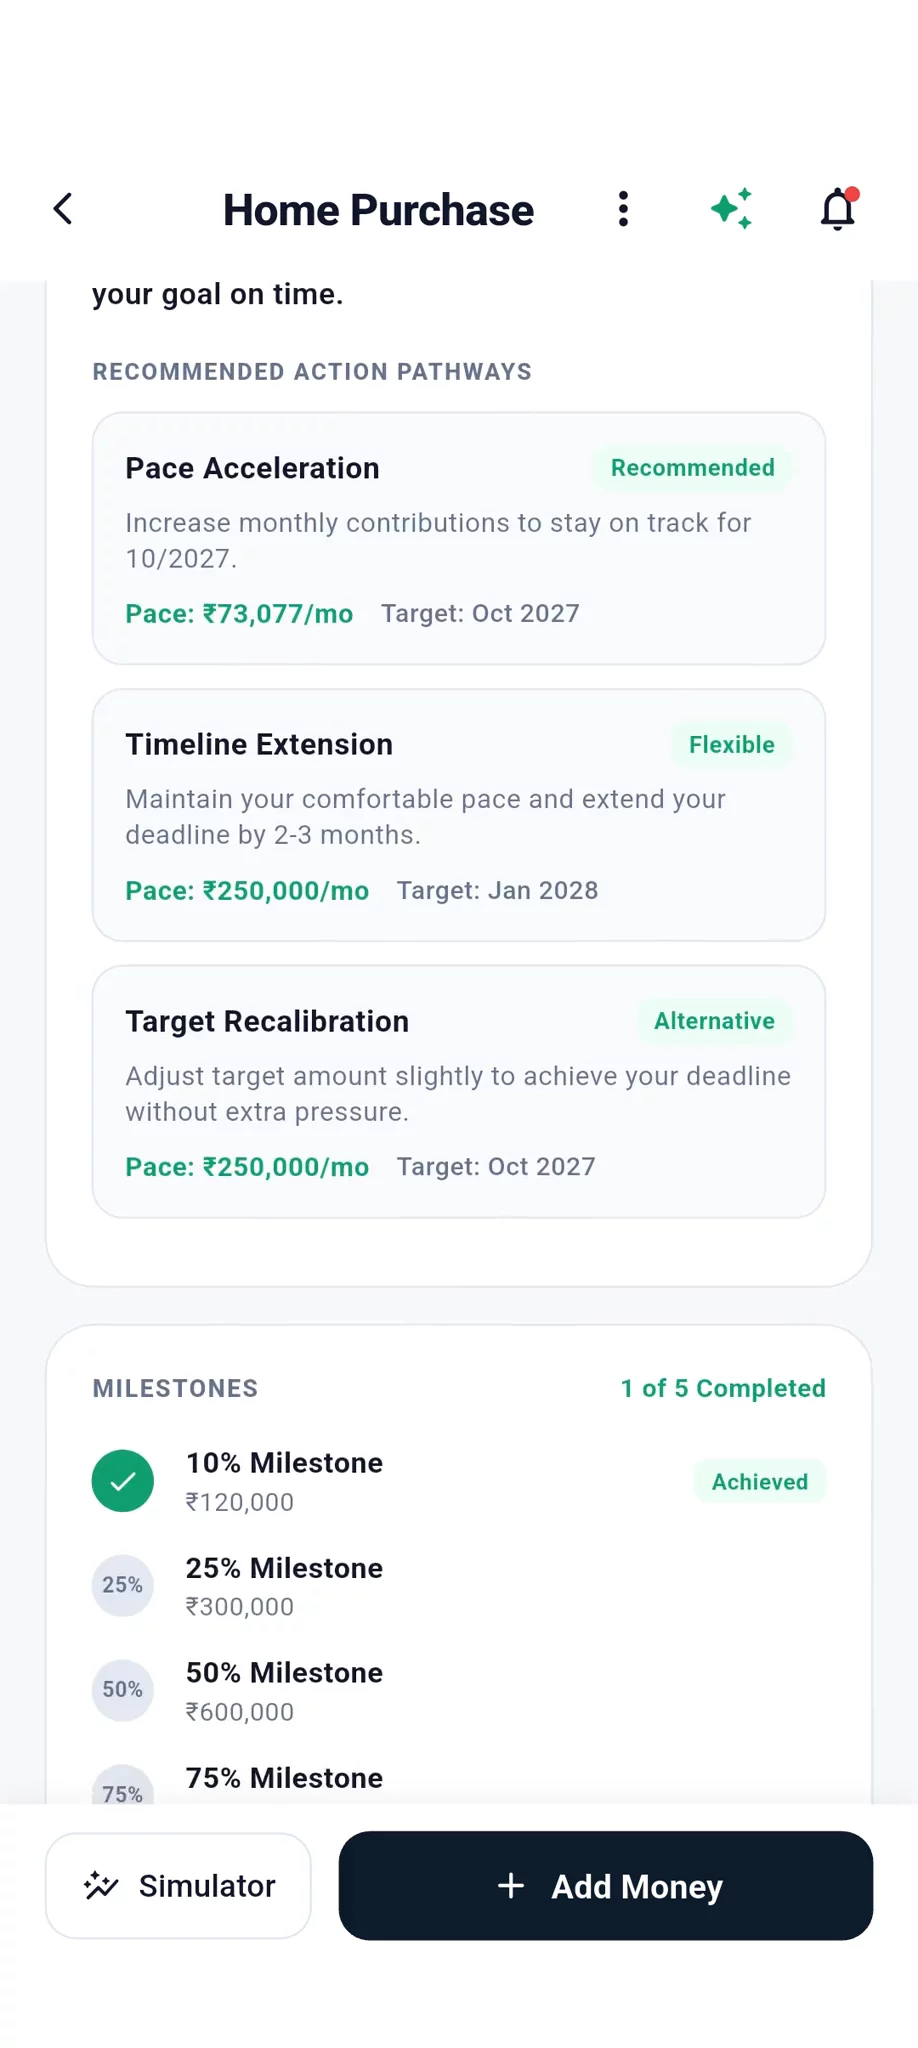Click the Add Money button
The height and width of the screenshot is (2048, 918).
[x=606, y=1886]
